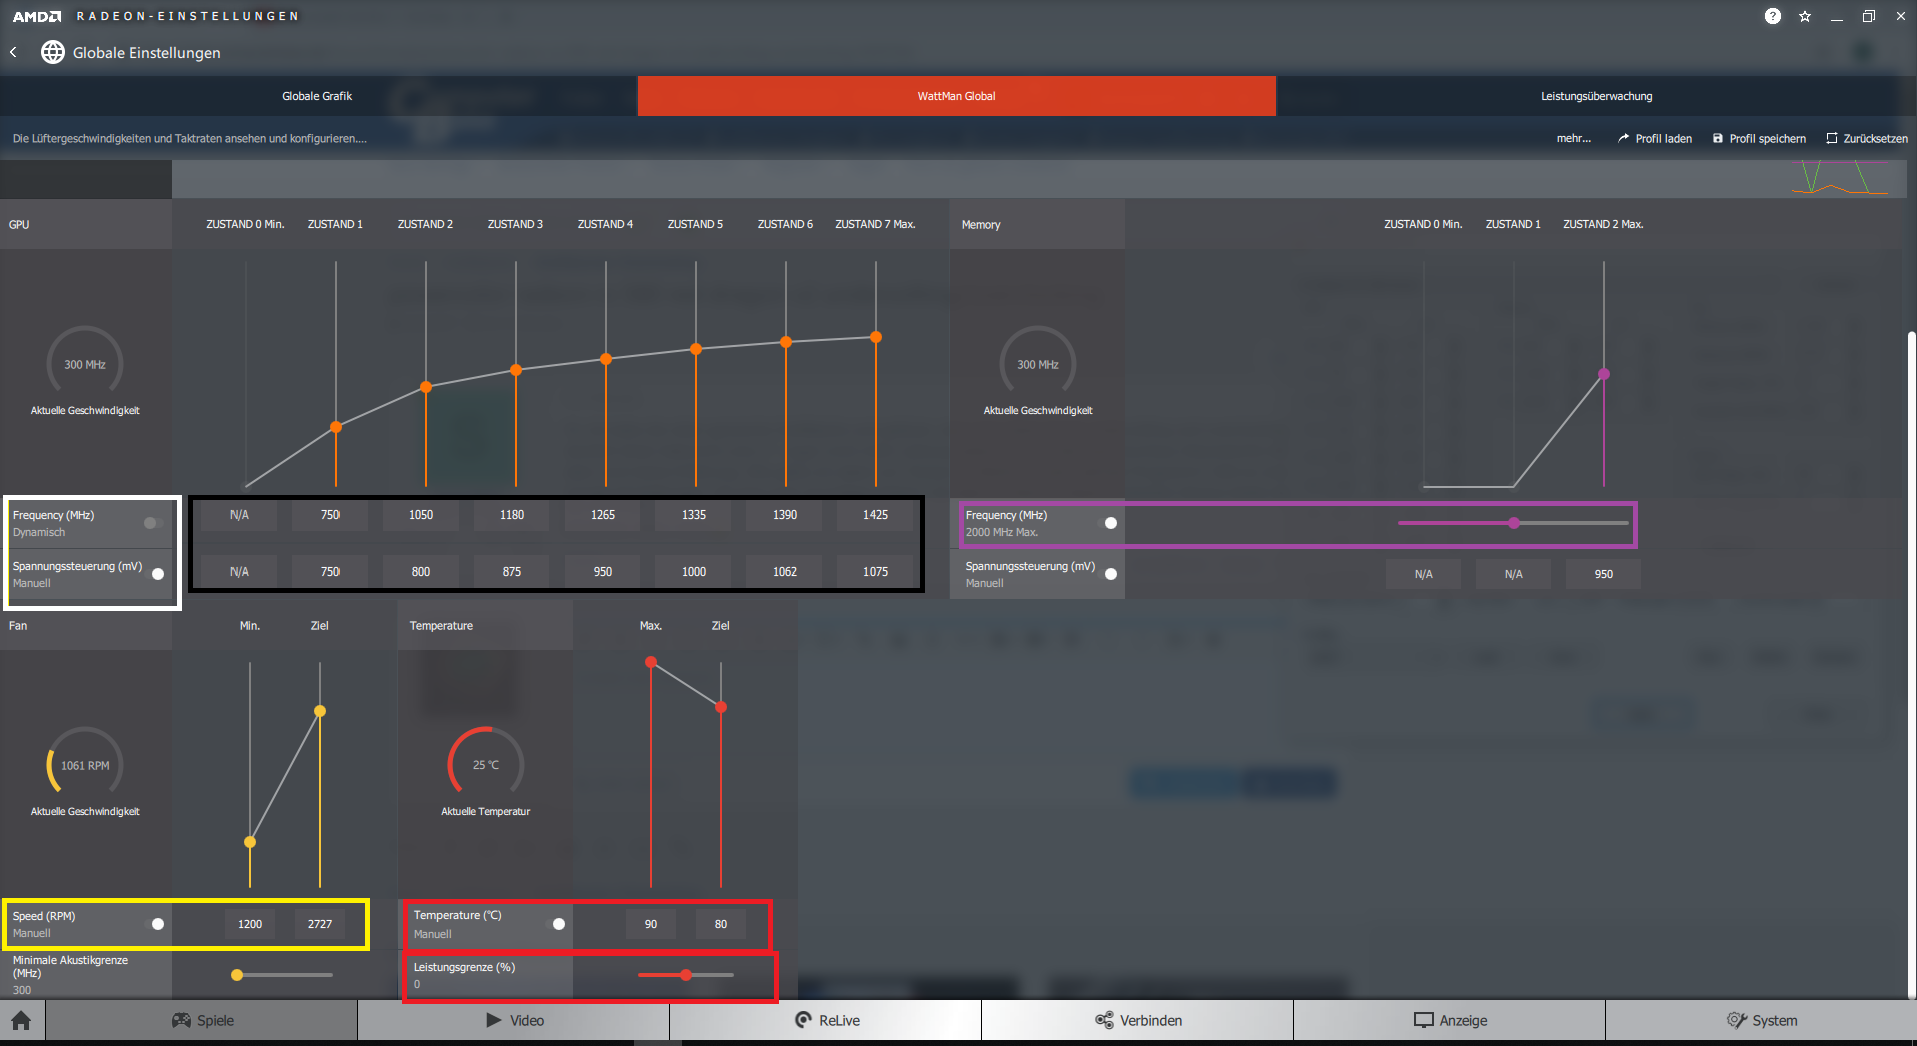Click the play icon for Video

(493, 1020)
